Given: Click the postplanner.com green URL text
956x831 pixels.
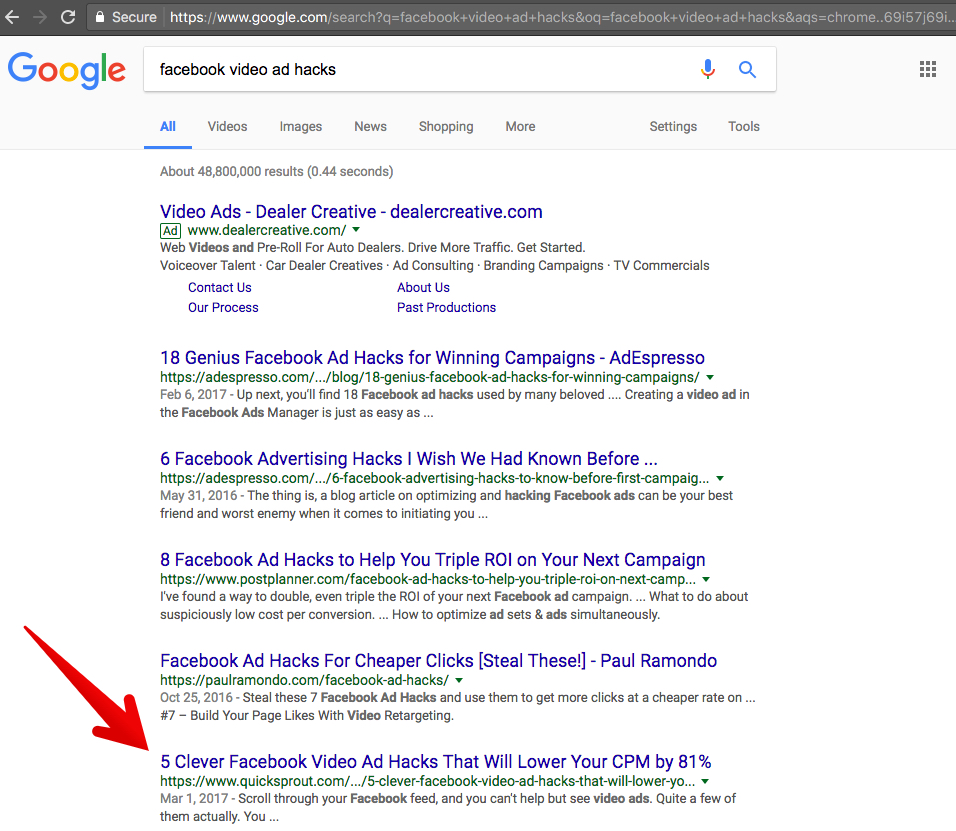Looking at the screenshot, I should pyautogui.click(x=428, y=579).
